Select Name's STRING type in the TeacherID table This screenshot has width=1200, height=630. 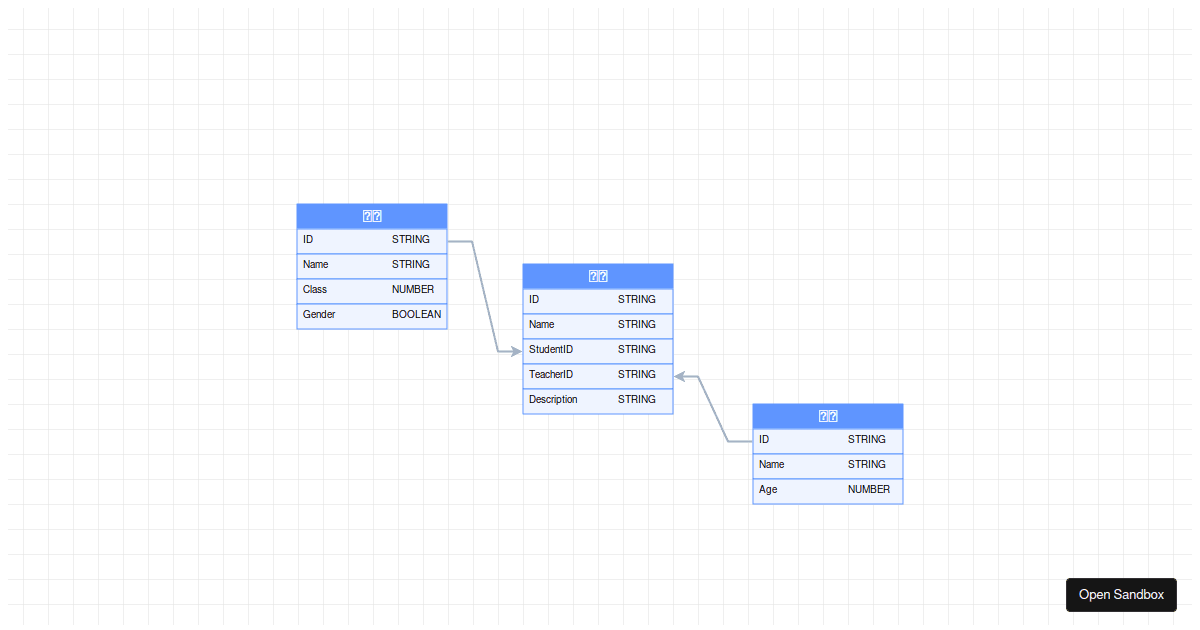click(x=637, y=325)
